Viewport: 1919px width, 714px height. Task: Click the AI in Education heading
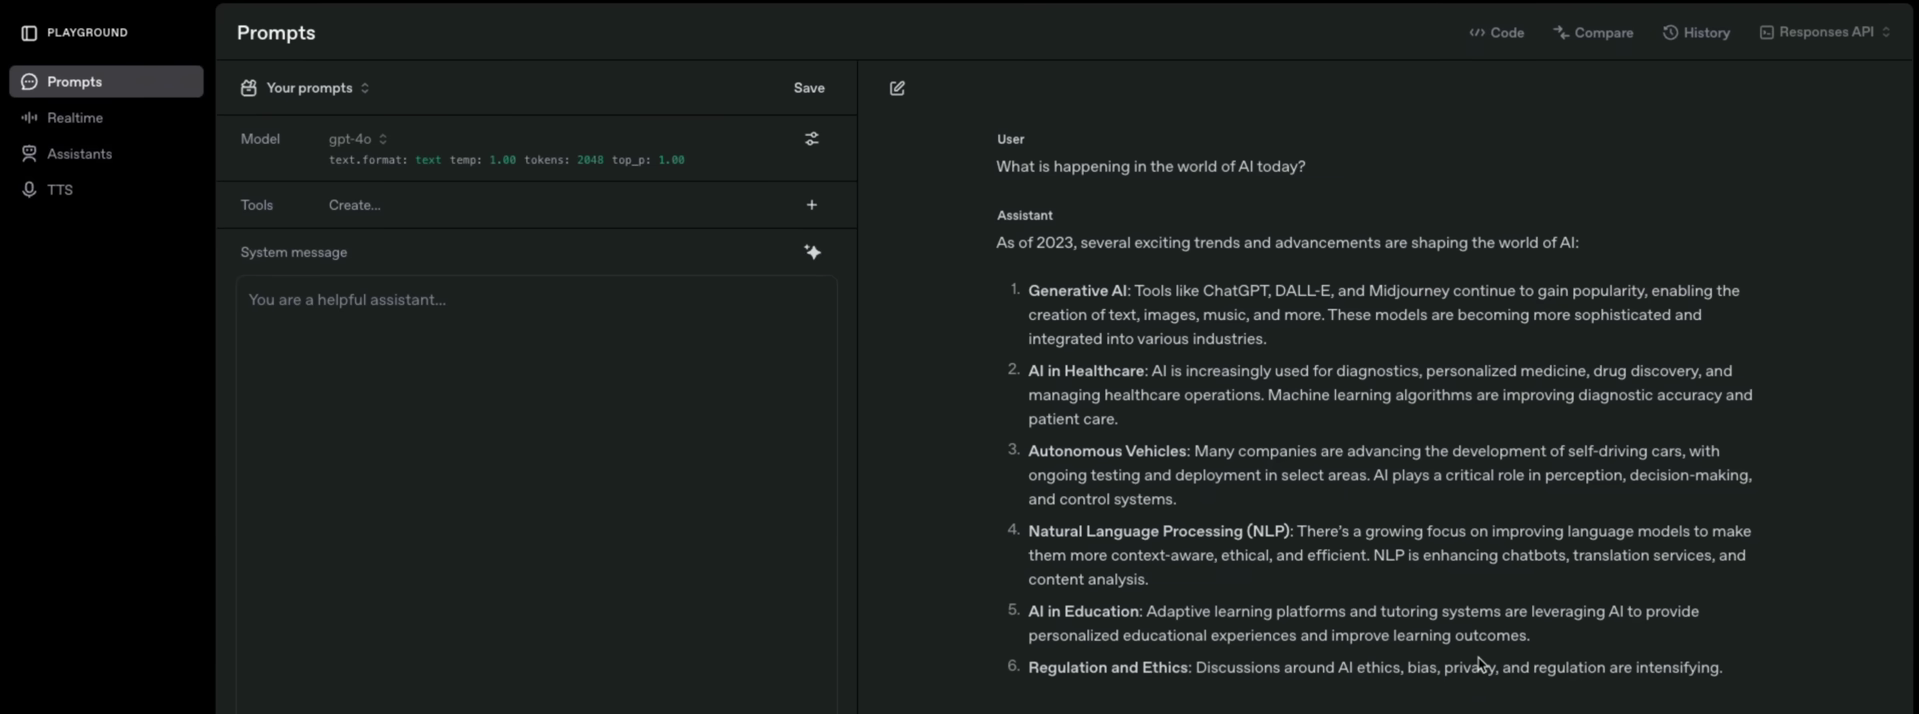(x=1083, y=611)
